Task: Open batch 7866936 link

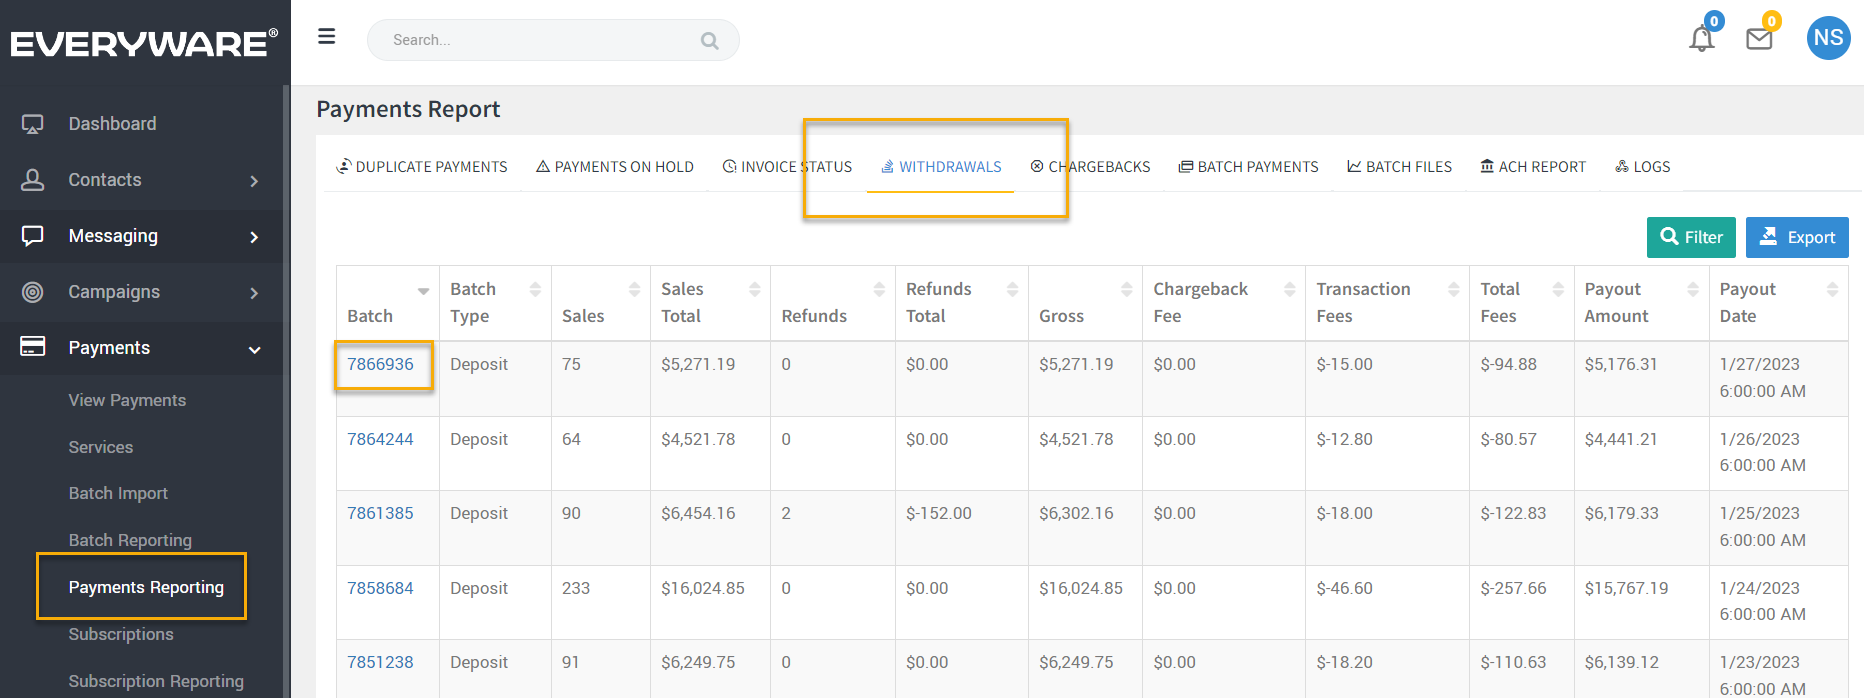Action: 380,364
